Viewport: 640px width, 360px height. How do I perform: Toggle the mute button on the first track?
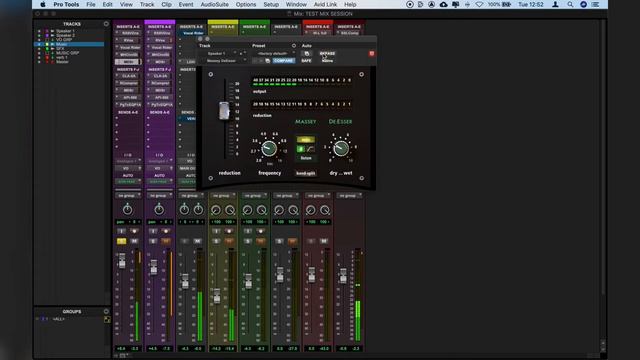click(x=134, y=241)
